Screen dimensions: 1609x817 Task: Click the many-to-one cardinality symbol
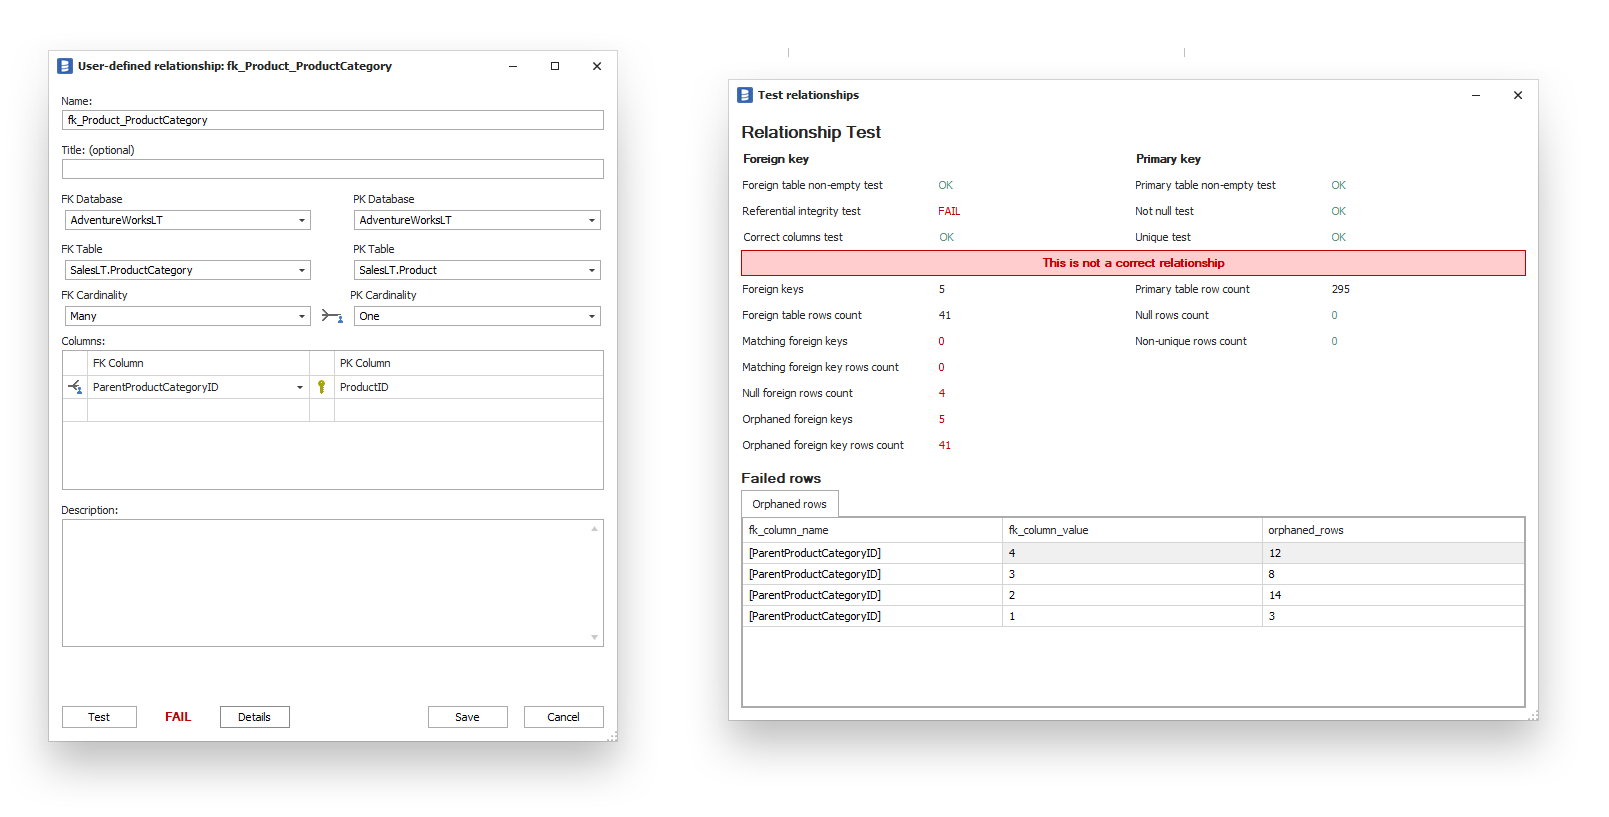click(331, 316)
